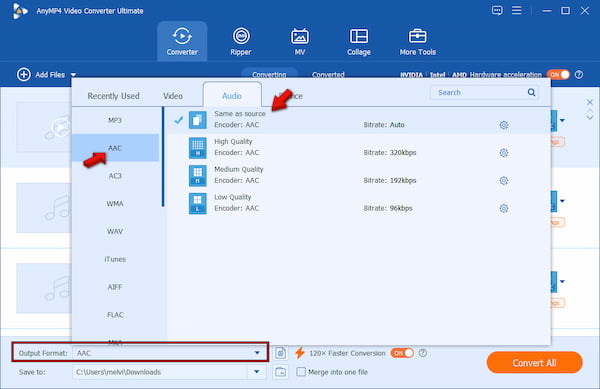This screenshot has width=600, height=389.
Task: Click the search magnifier icon
Action: tap(532, 92)
